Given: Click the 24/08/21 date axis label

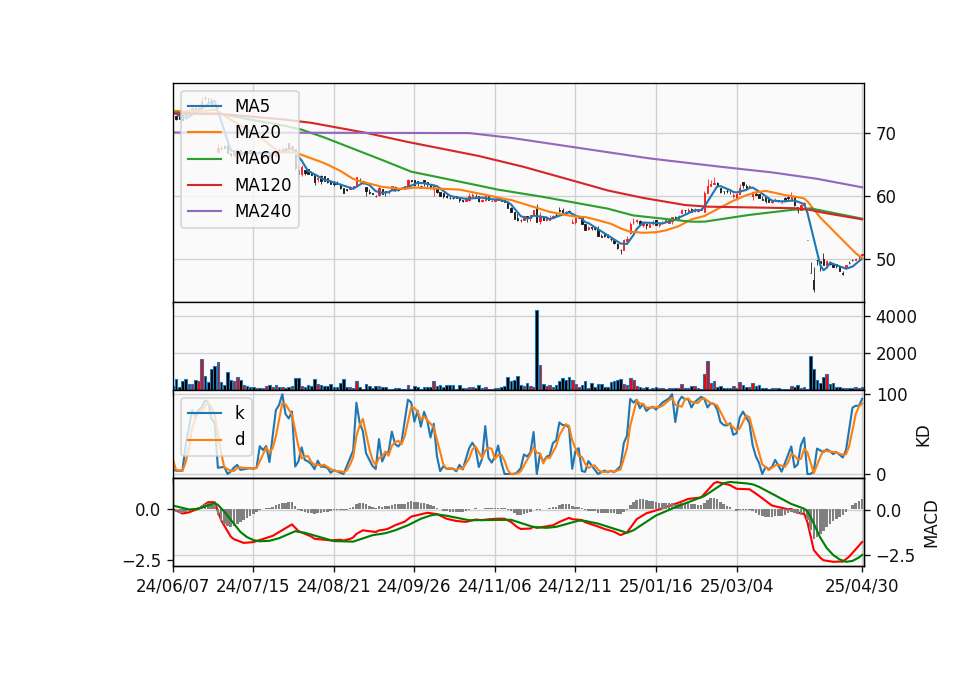Looking at the screenshot, I should 334,586.
